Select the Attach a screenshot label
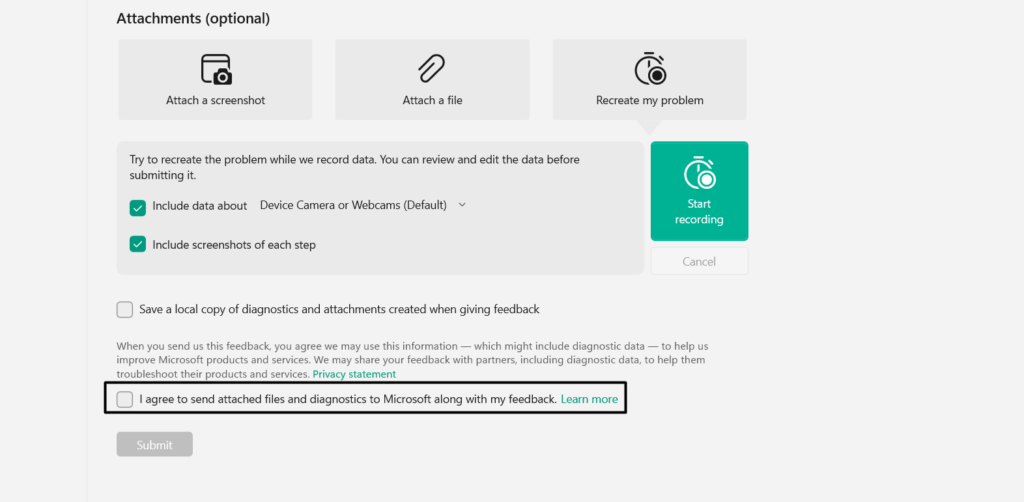The image size is (1024, 502). [216, 100]
